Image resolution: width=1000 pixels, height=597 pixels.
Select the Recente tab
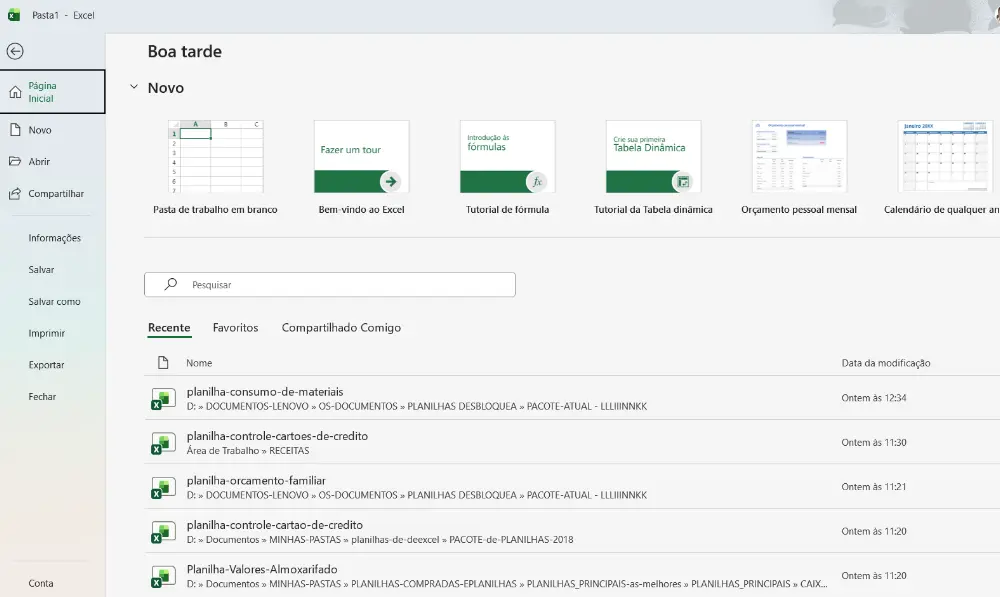(x=169, y=327)
